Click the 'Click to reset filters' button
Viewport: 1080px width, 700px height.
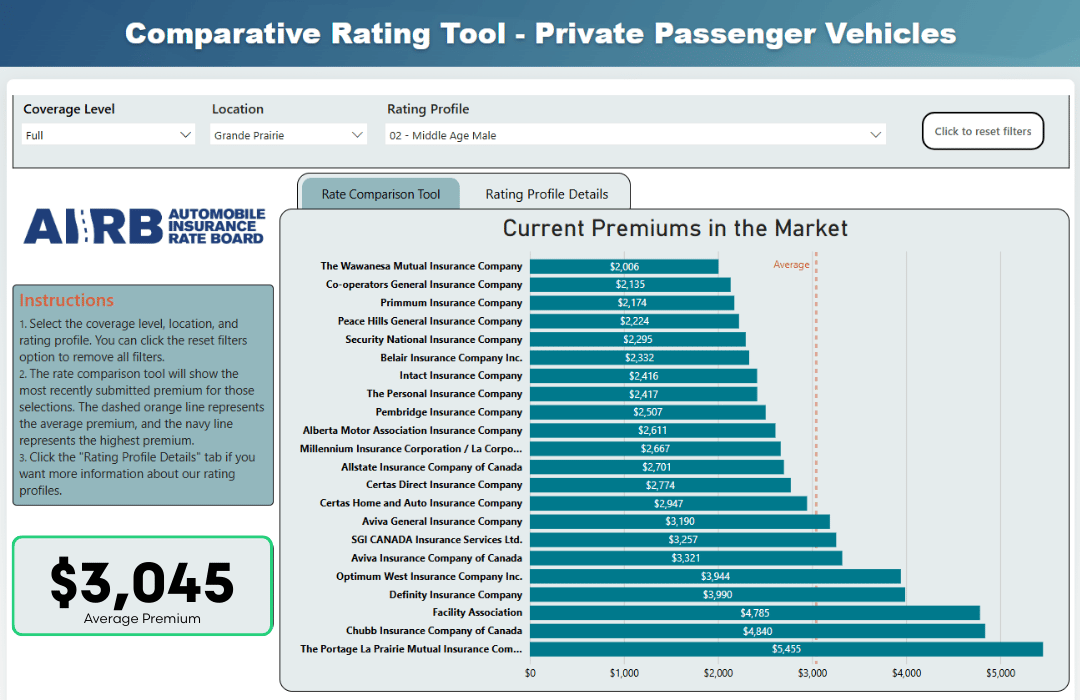coord(982,130)
